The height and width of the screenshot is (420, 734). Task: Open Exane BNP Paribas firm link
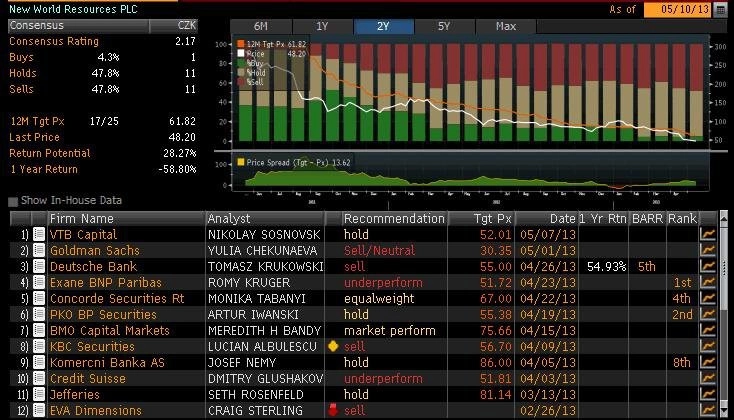[x=105, y=282]
